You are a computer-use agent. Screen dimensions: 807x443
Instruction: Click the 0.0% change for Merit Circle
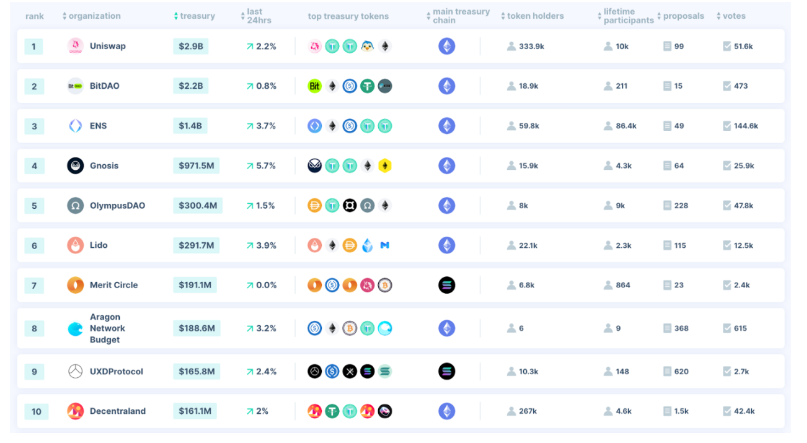point(266,285)
